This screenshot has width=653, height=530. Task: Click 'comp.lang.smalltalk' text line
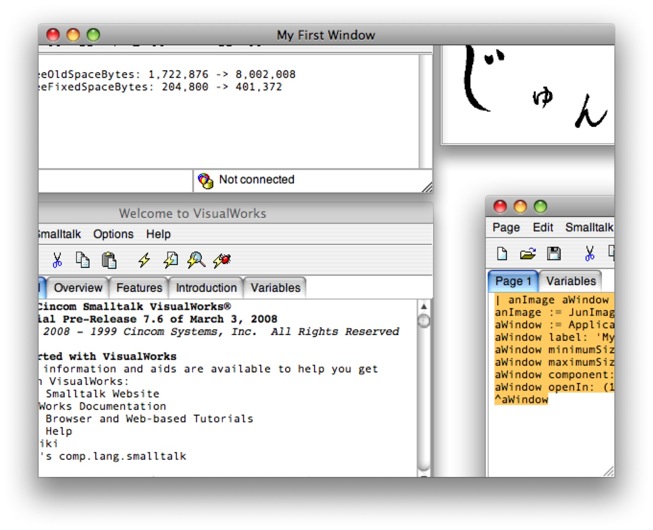pos(122,456)
